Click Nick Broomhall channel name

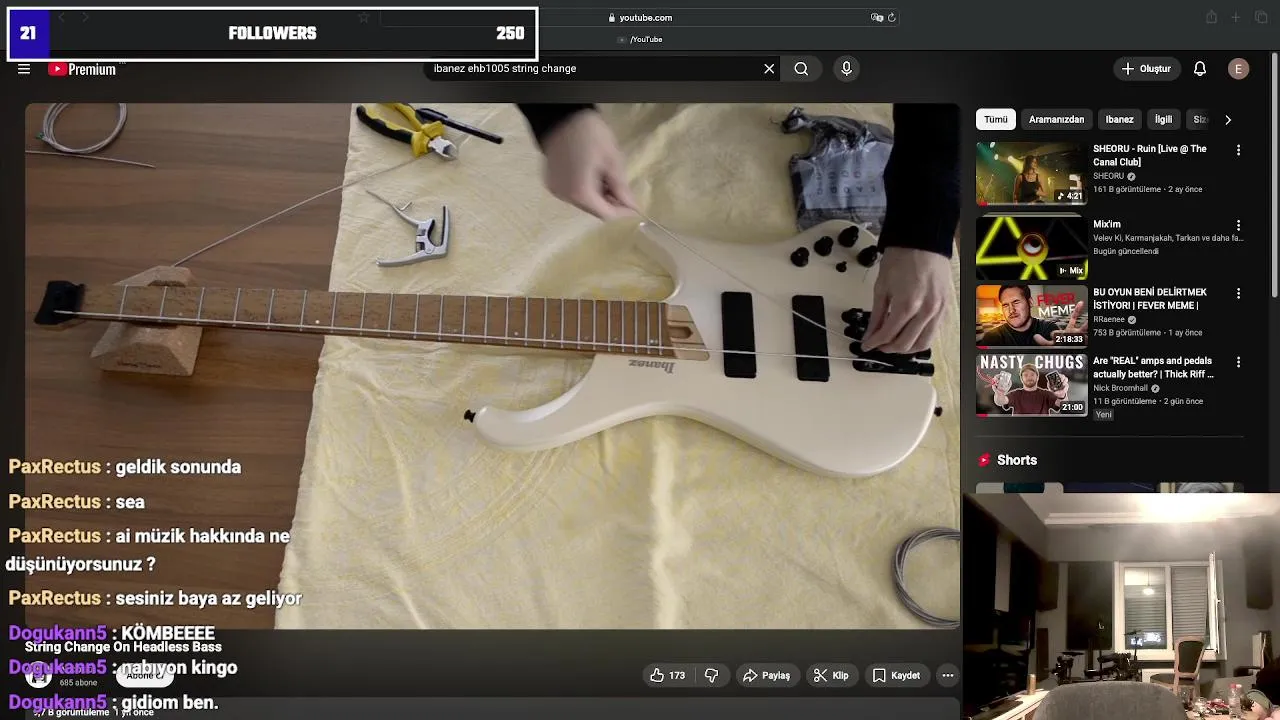(1121, 388)
